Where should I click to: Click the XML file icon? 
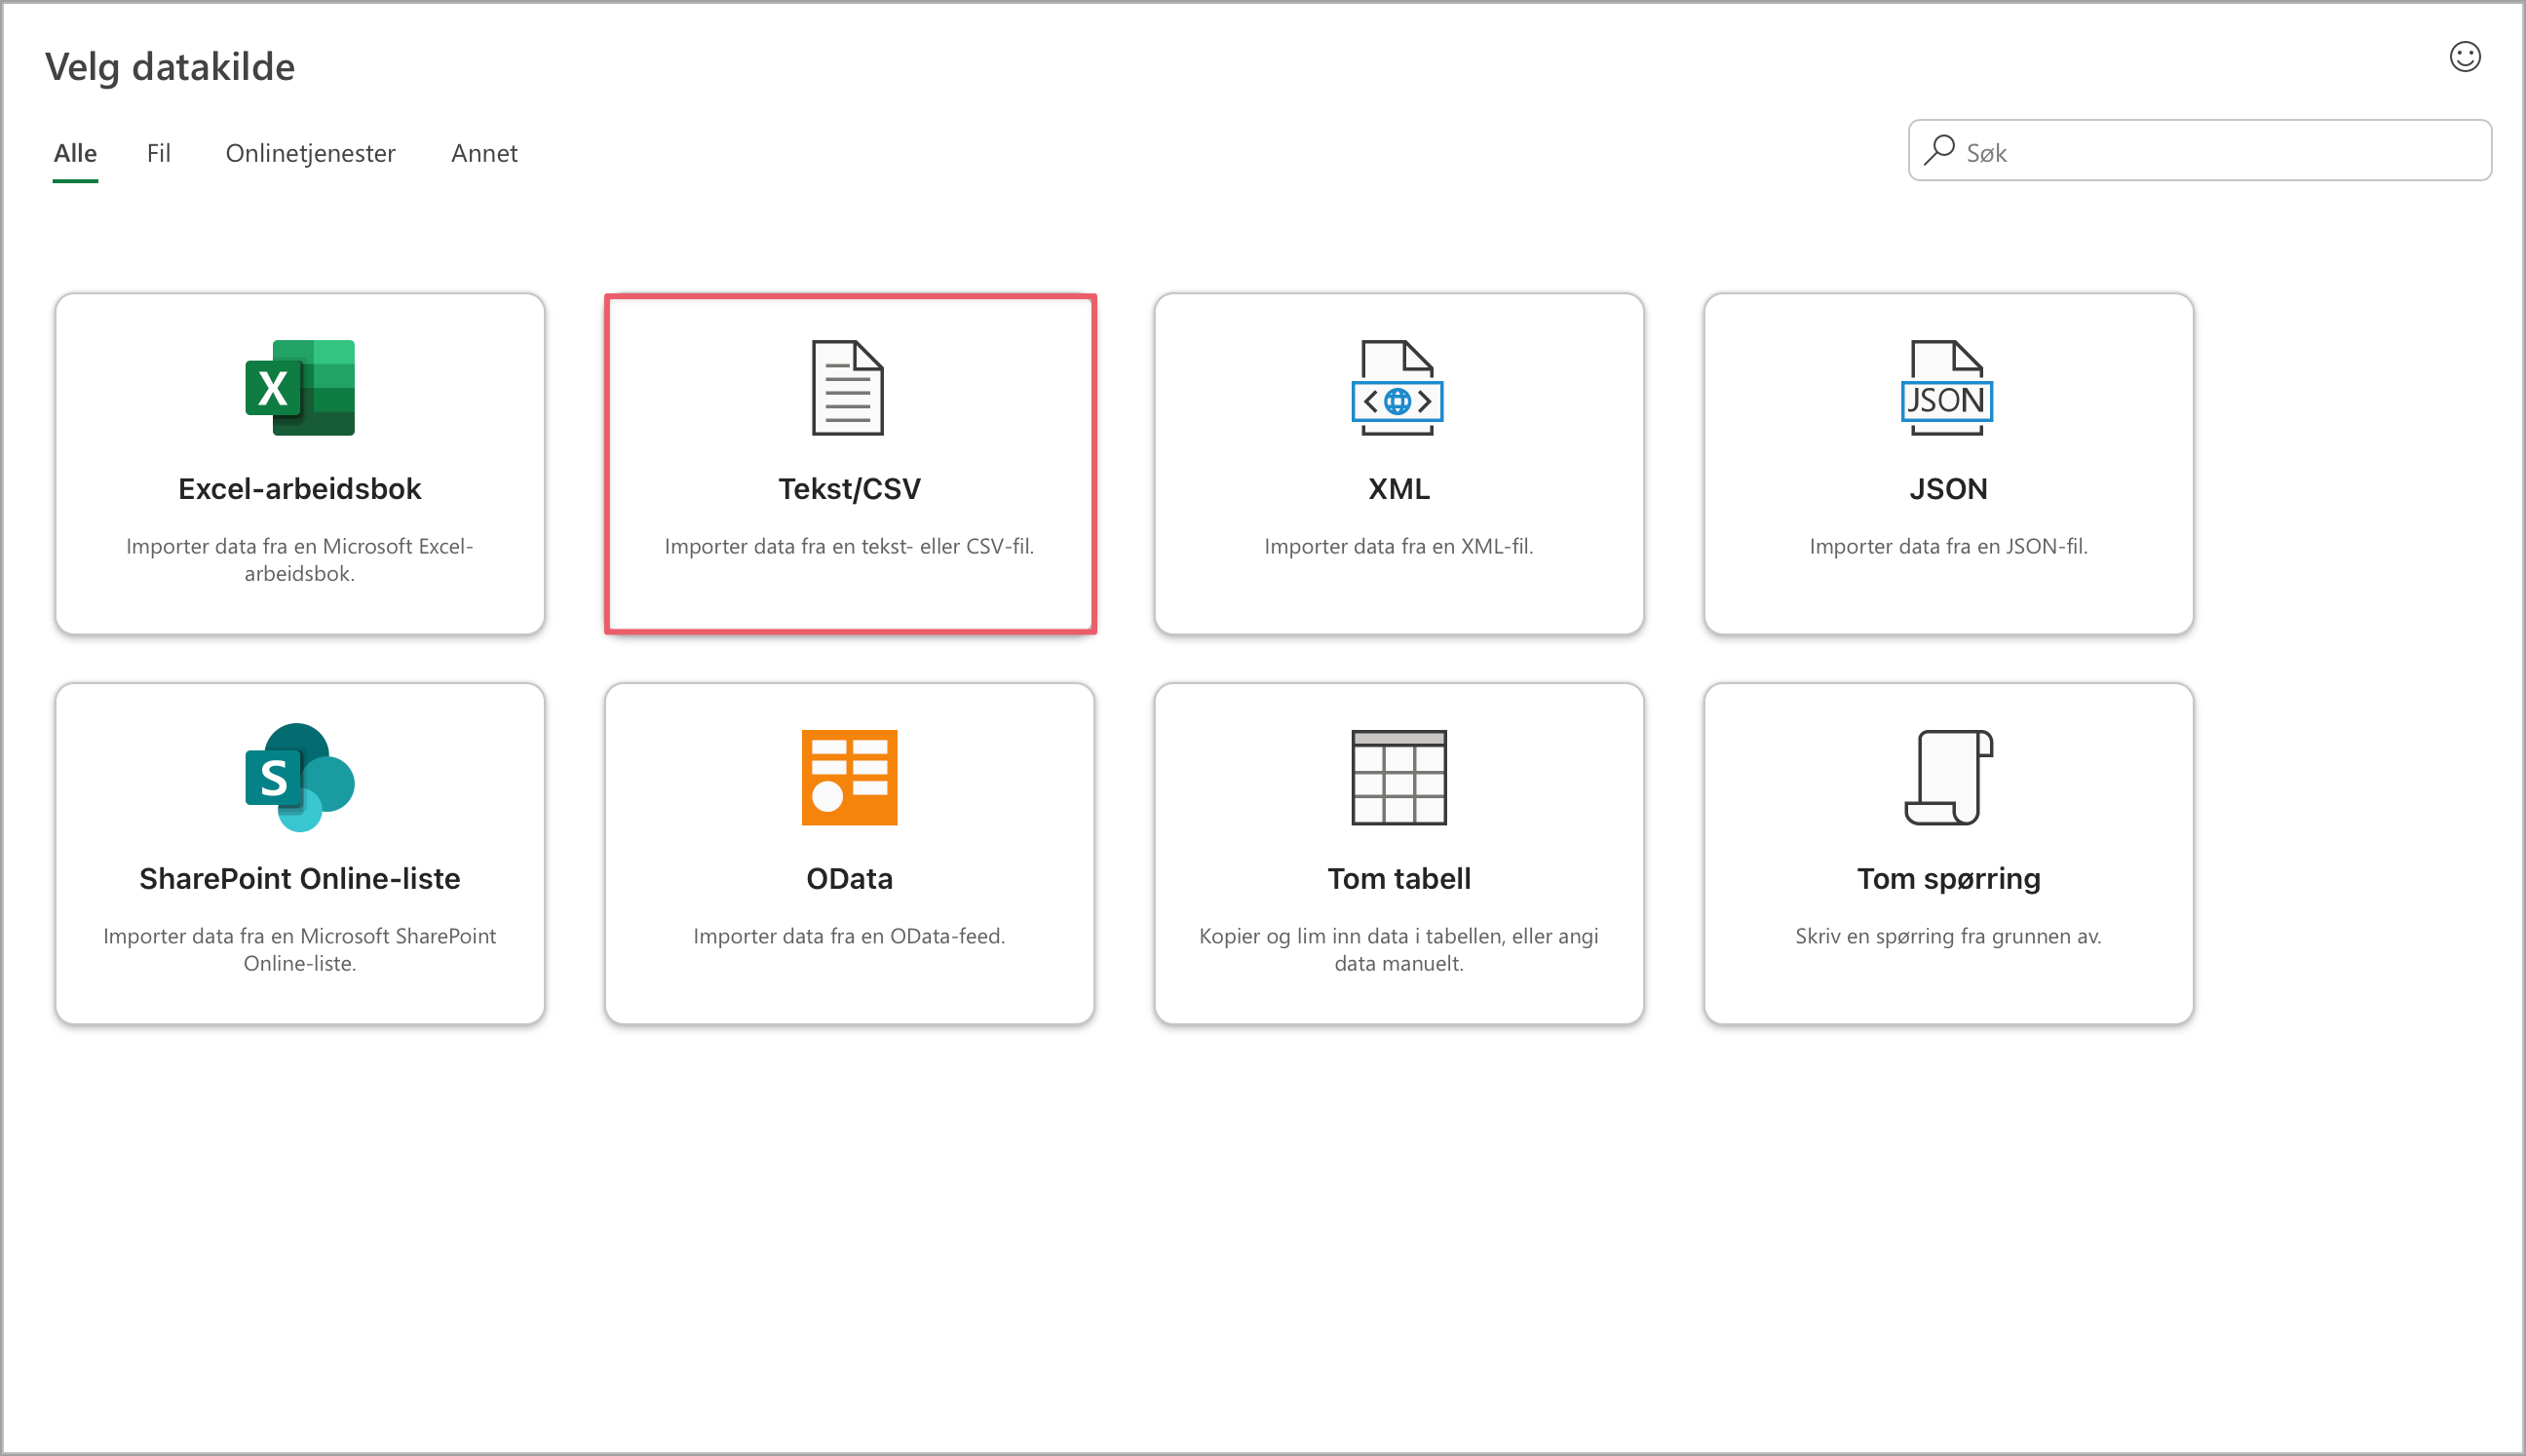(1398, 388)
